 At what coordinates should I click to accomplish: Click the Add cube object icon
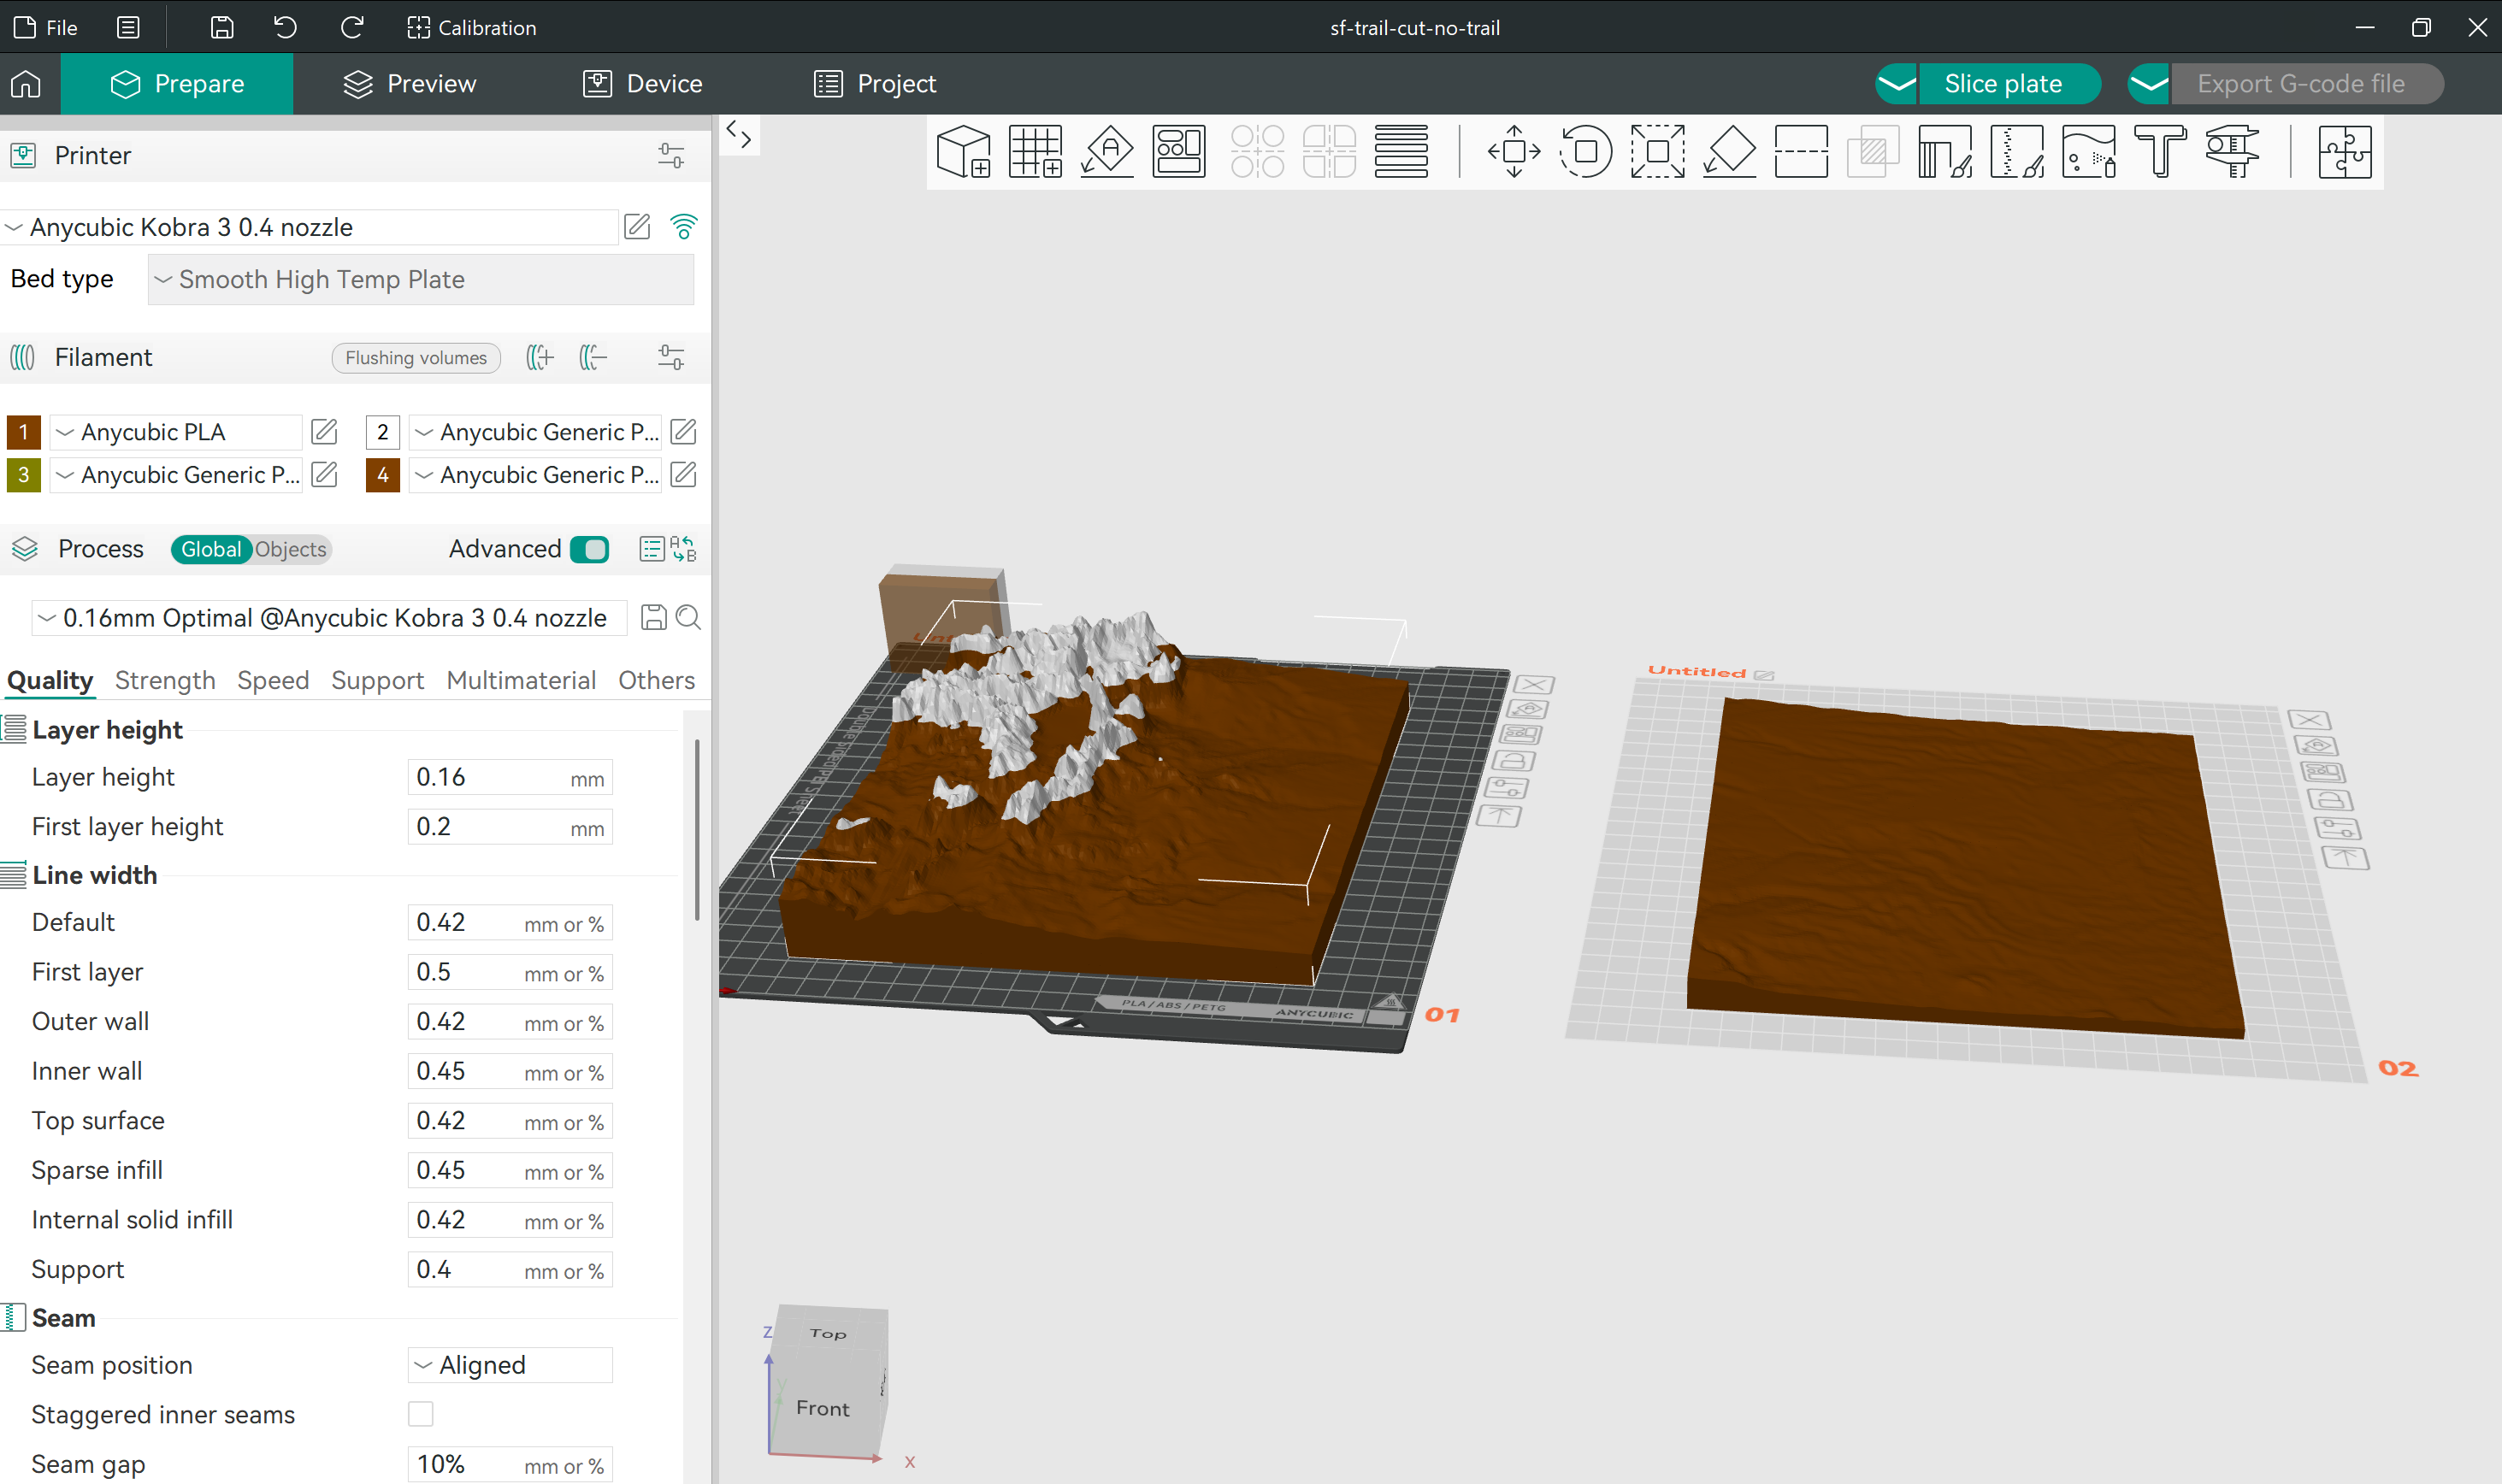tap(963, 152)
